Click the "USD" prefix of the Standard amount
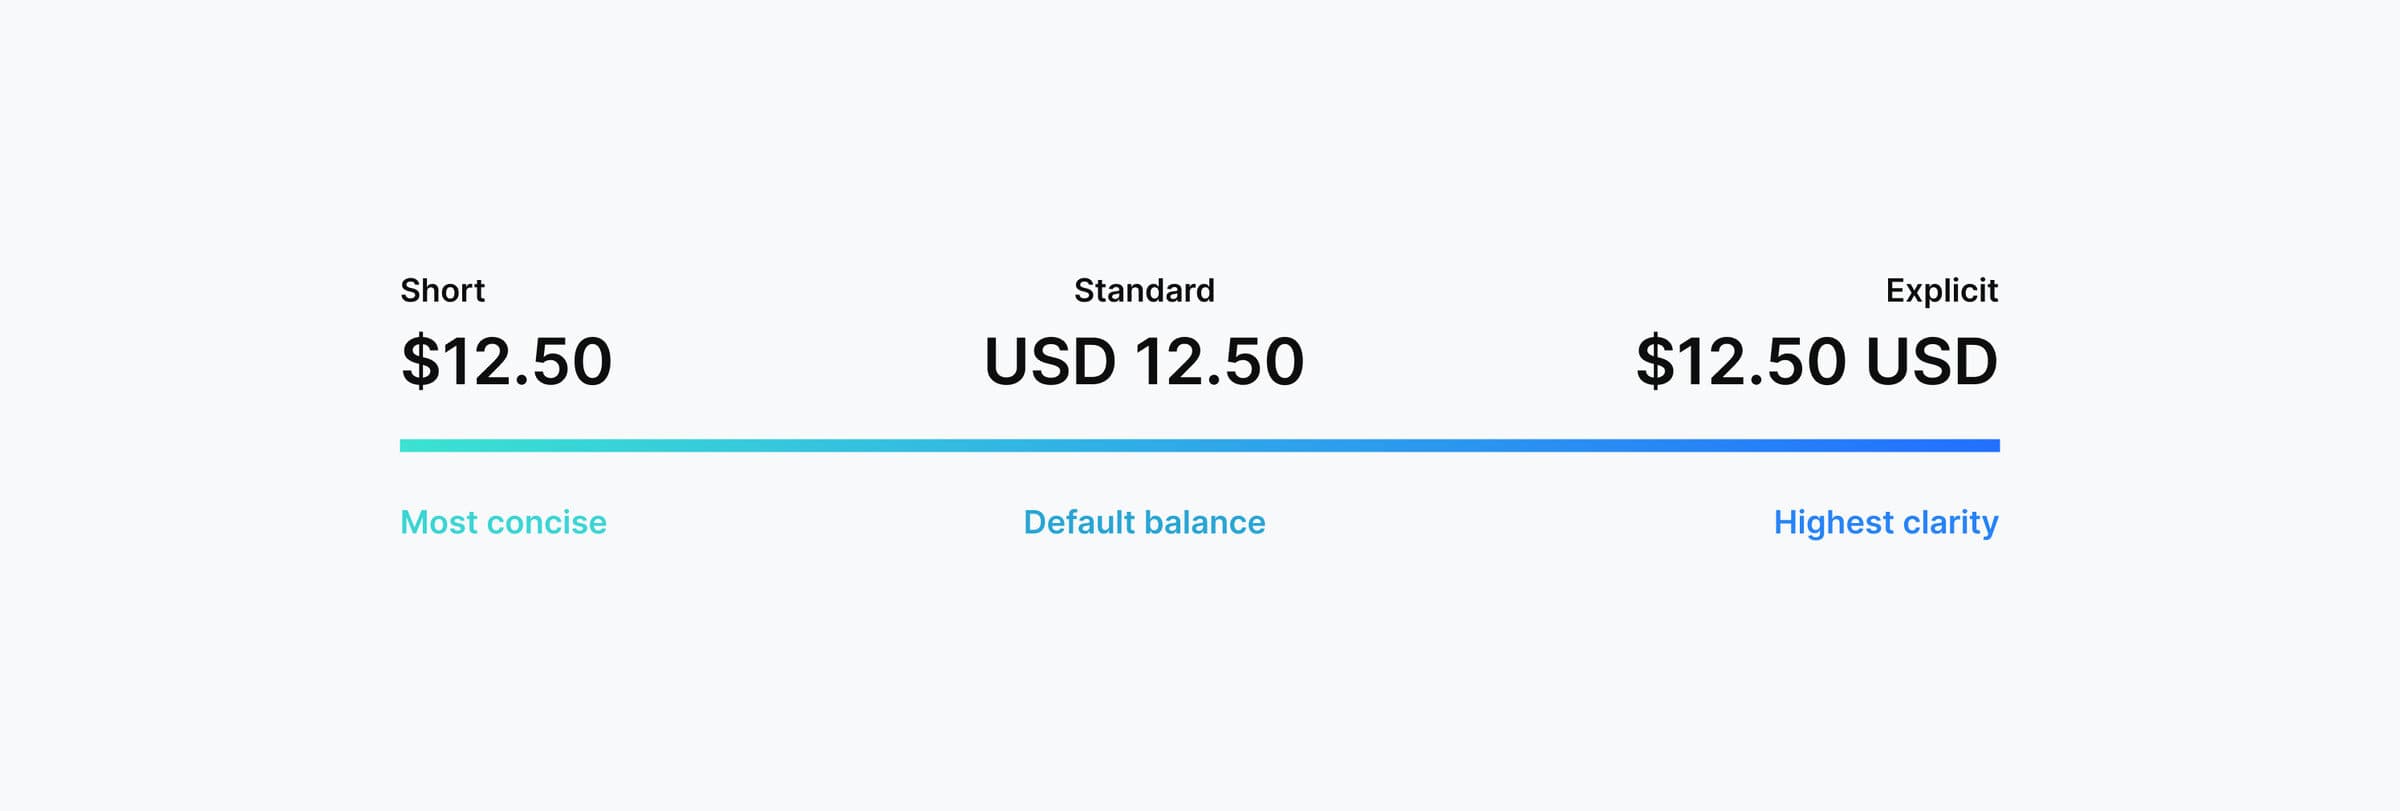 1050,361
